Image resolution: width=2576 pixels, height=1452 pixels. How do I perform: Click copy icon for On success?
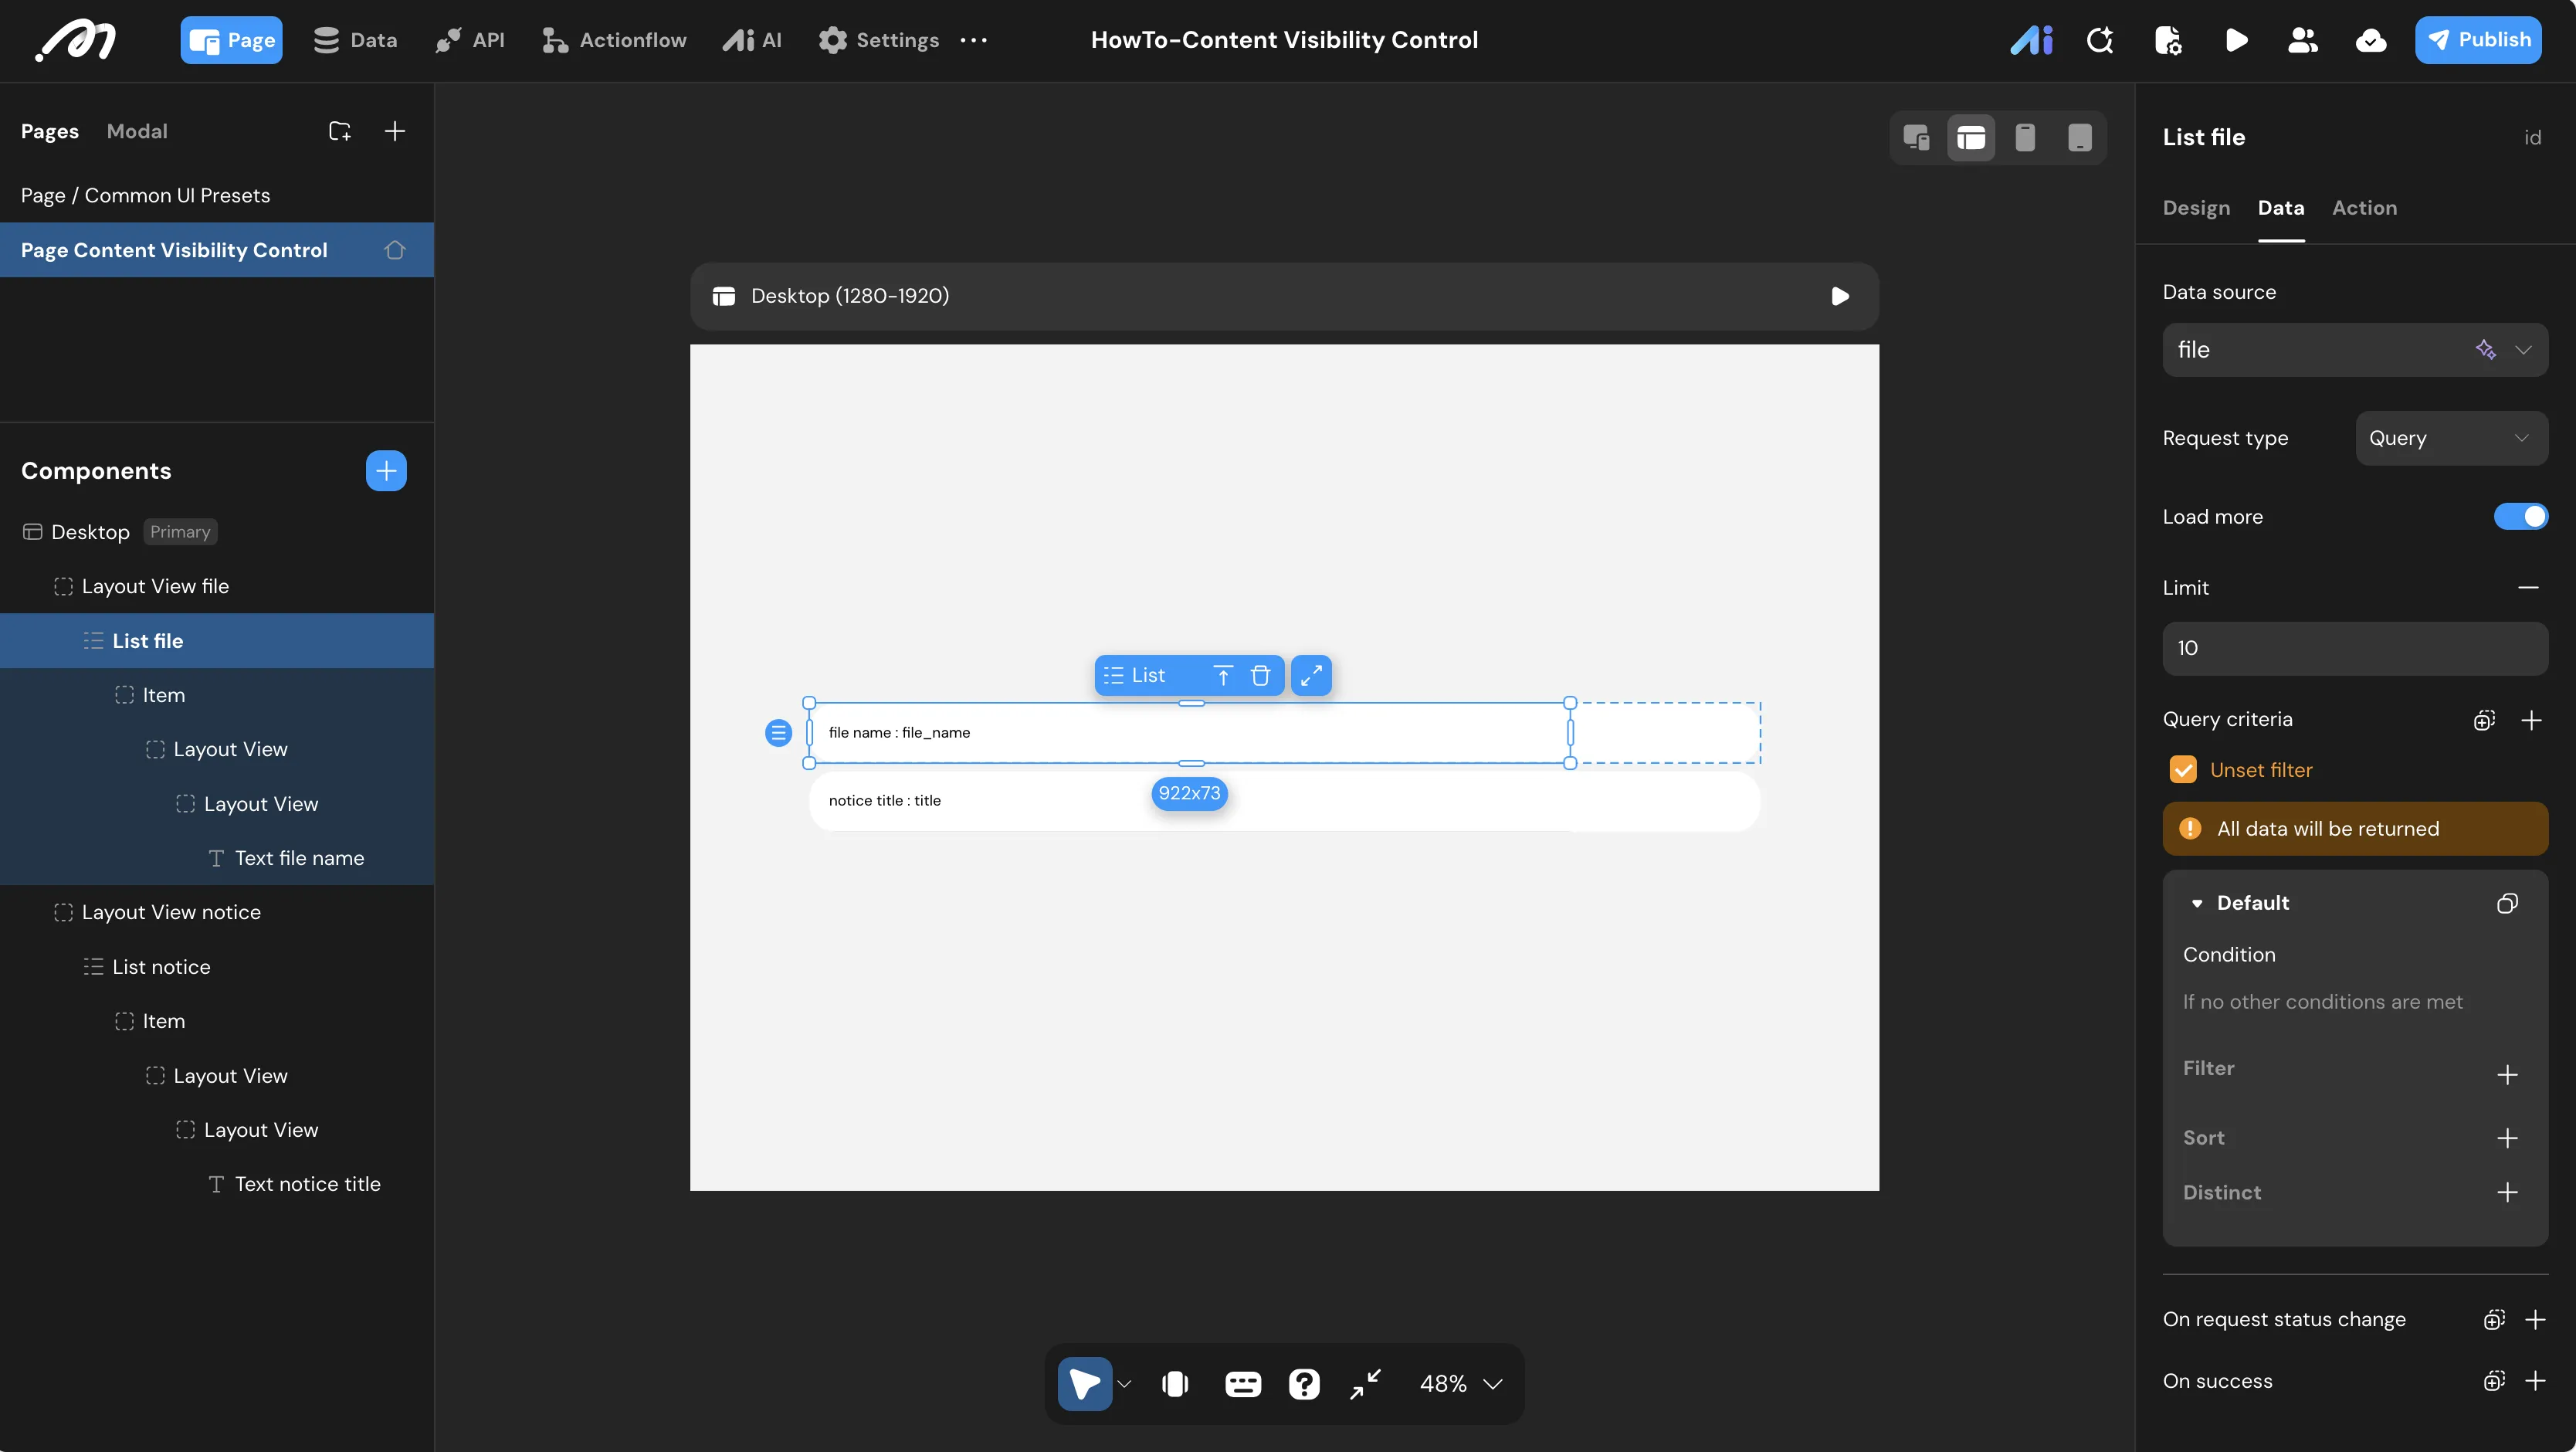tap(2494, 1381)
